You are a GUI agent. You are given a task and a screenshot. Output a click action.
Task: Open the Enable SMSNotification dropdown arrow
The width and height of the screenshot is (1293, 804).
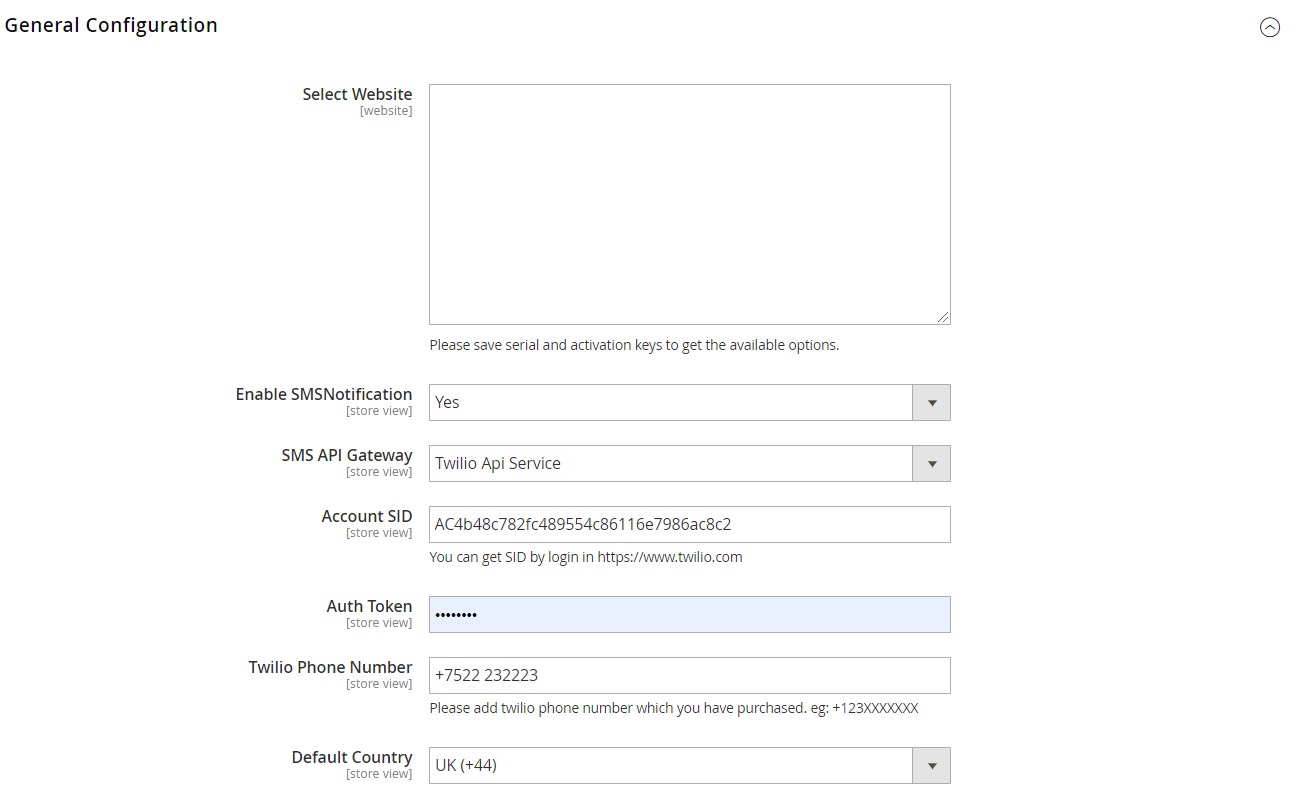(x=931, y=403)
